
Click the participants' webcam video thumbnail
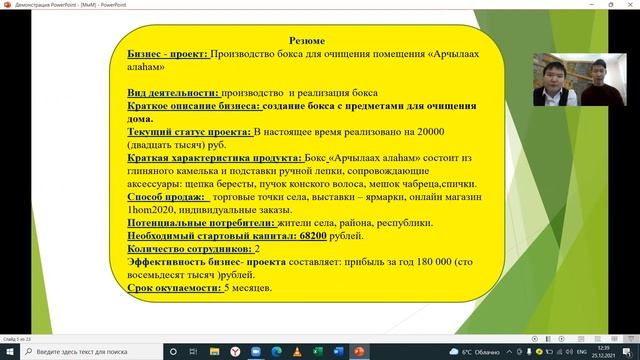coord(580,80)
